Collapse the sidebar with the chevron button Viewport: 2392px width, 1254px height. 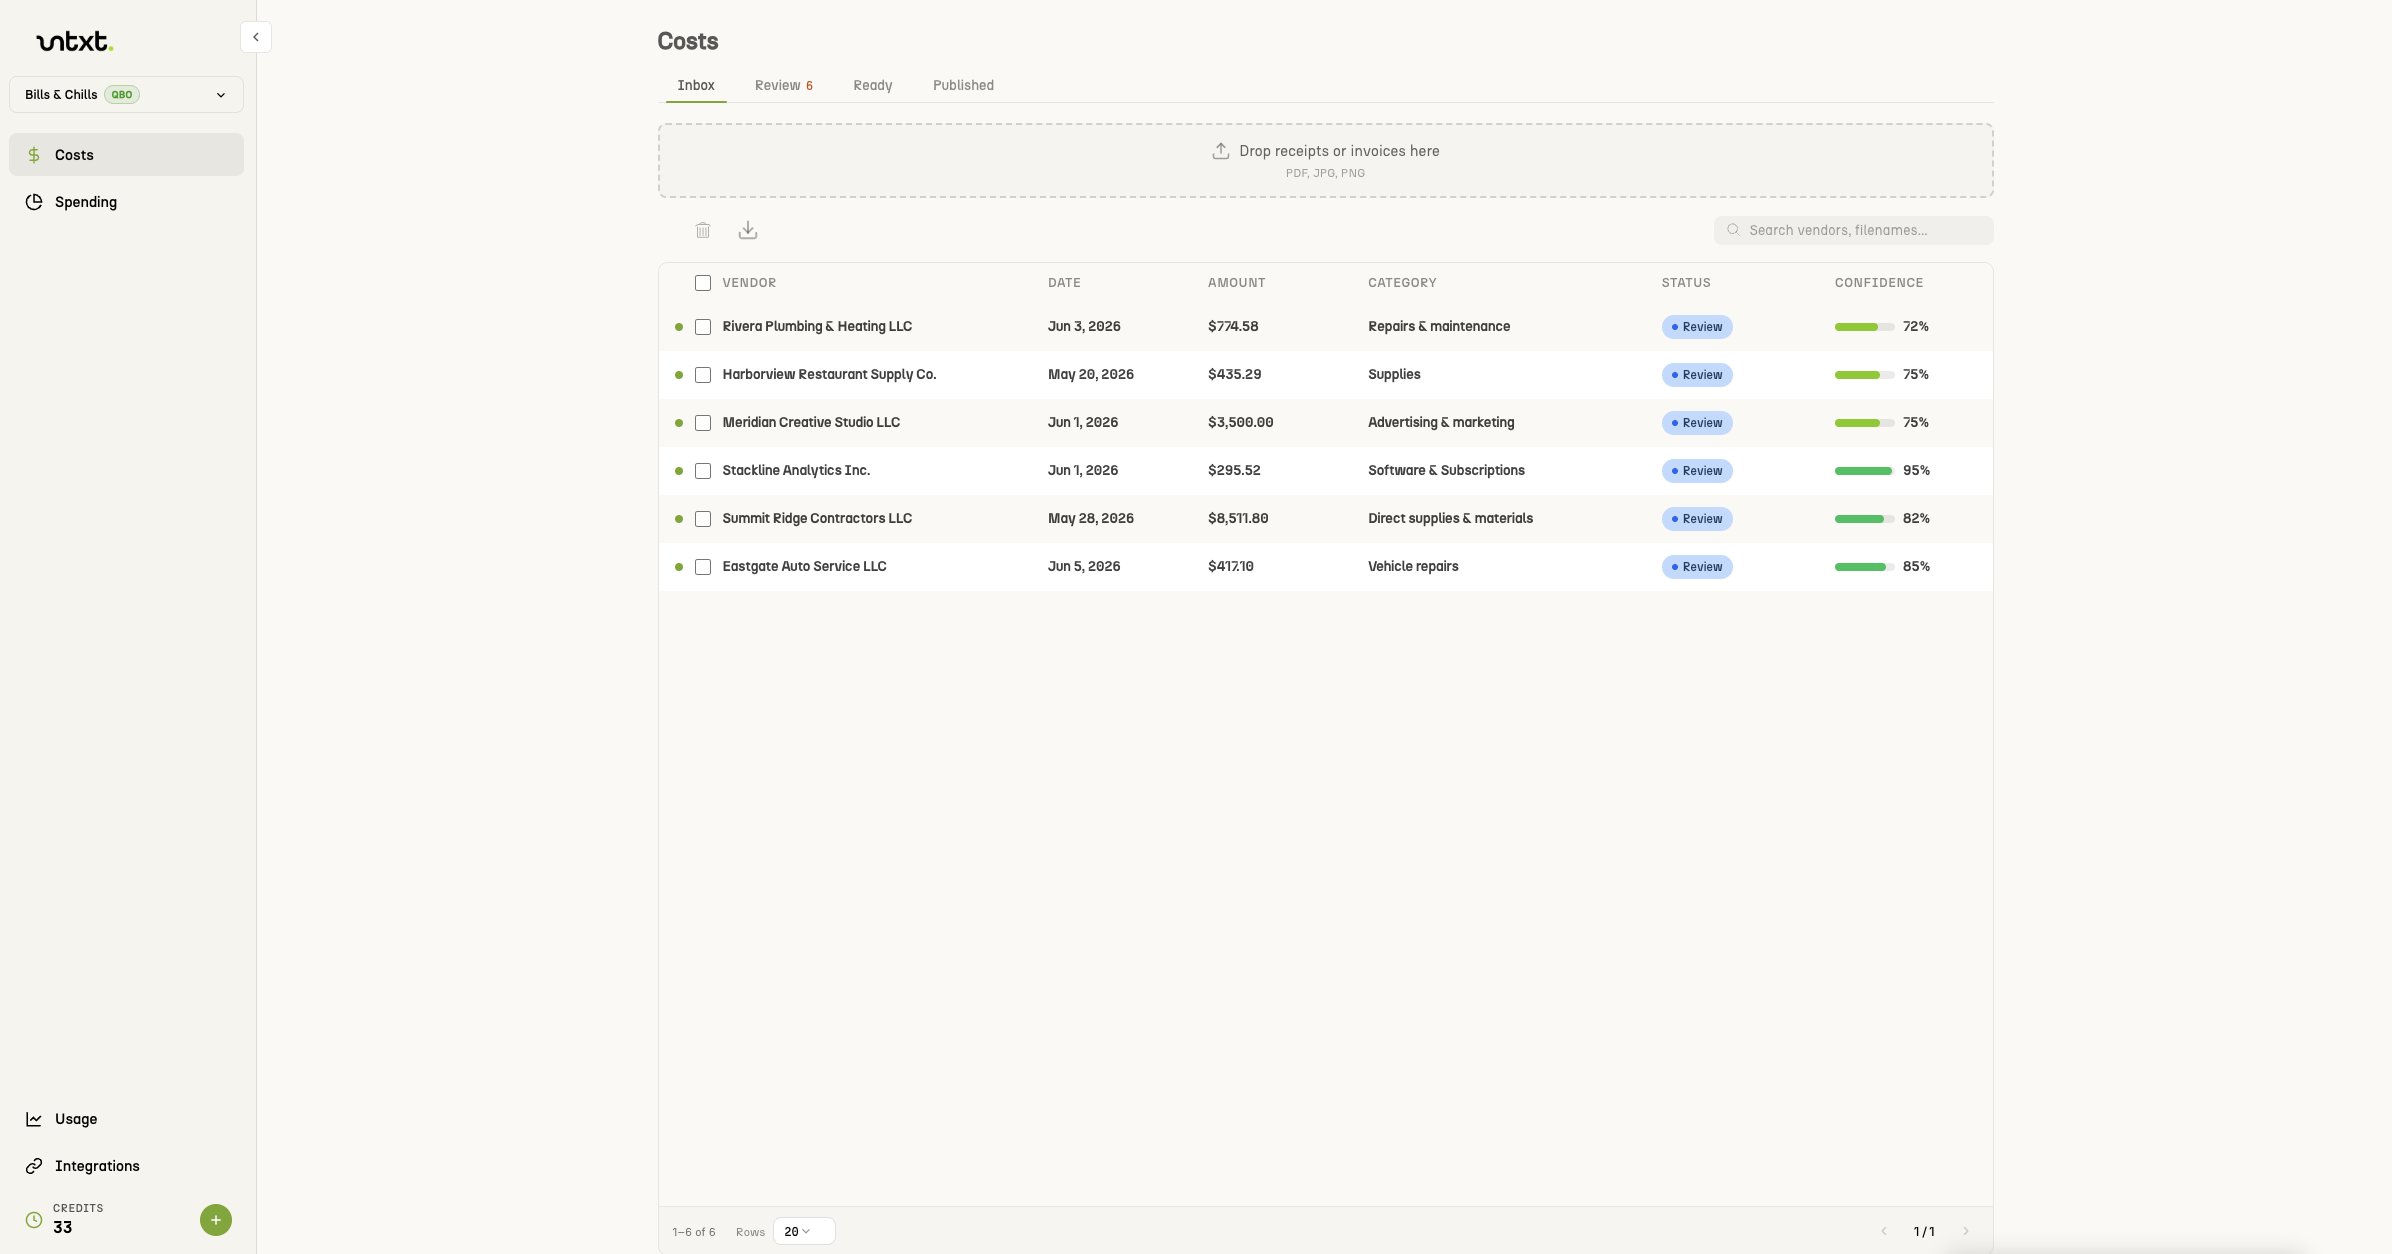256,37
